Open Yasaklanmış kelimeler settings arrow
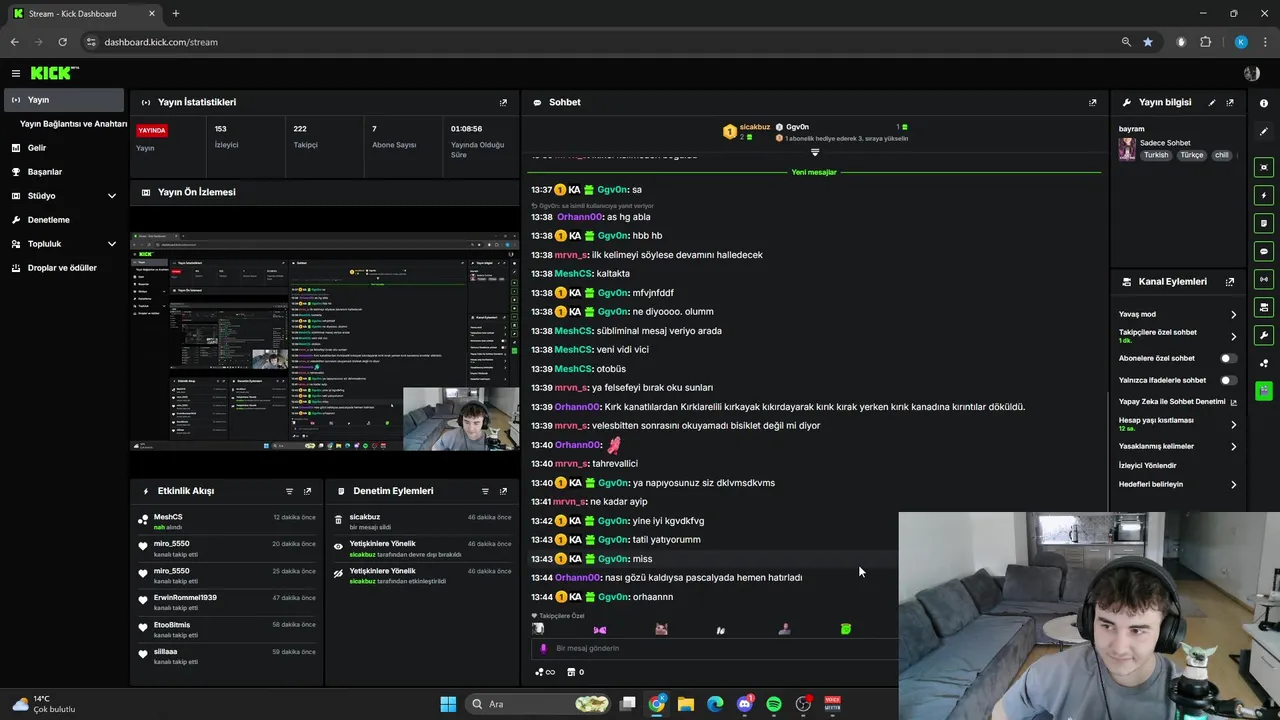This screenshot has height=720, width=1280. 1233,446
